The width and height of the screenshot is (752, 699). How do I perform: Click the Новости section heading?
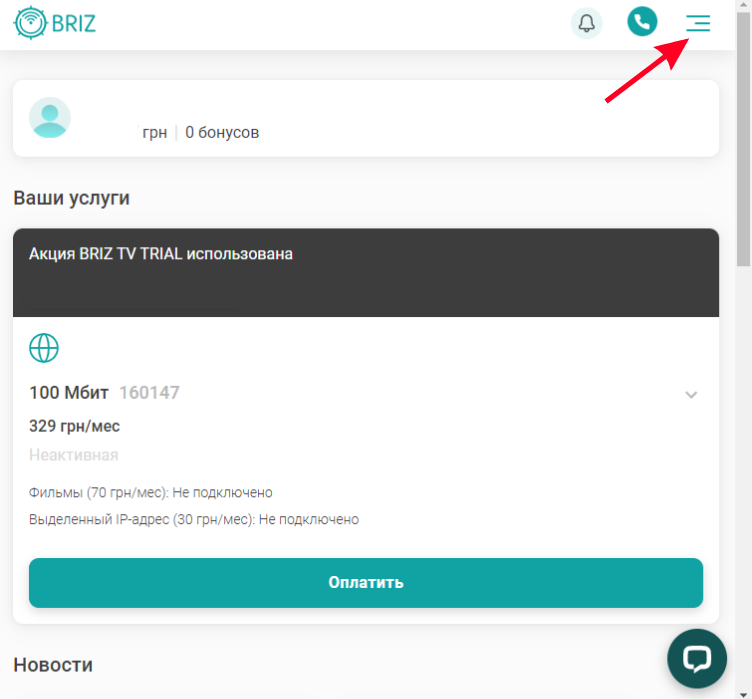53,665
